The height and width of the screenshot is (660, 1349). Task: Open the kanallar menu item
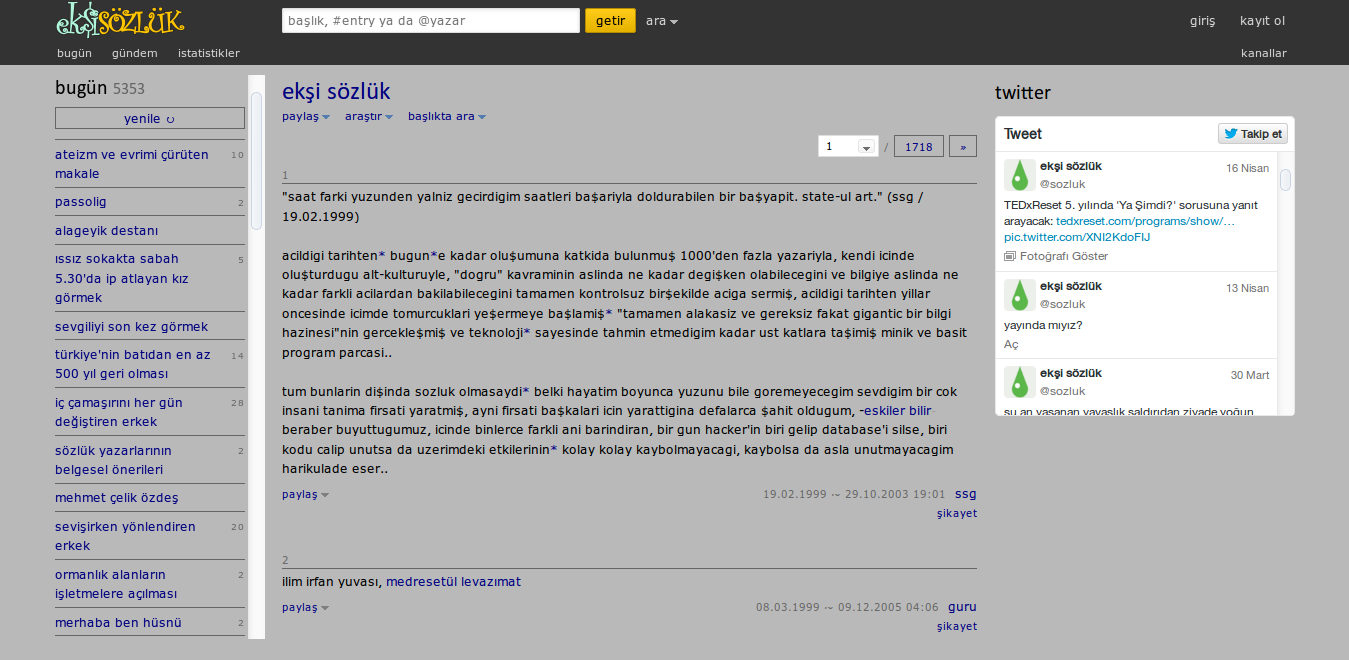(1264, 53)
